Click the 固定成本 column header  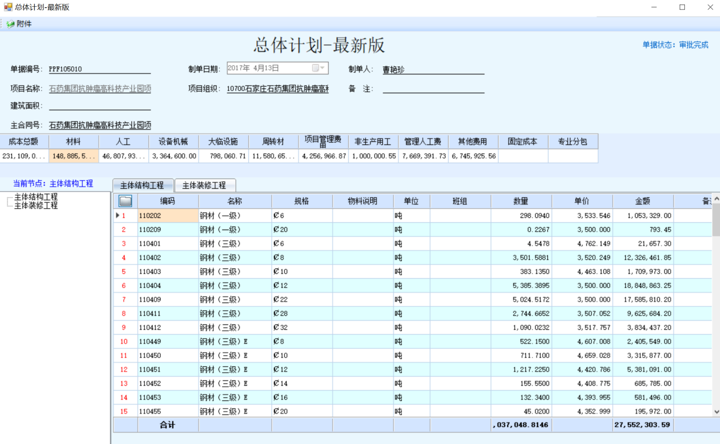click(x=523, y=141)
